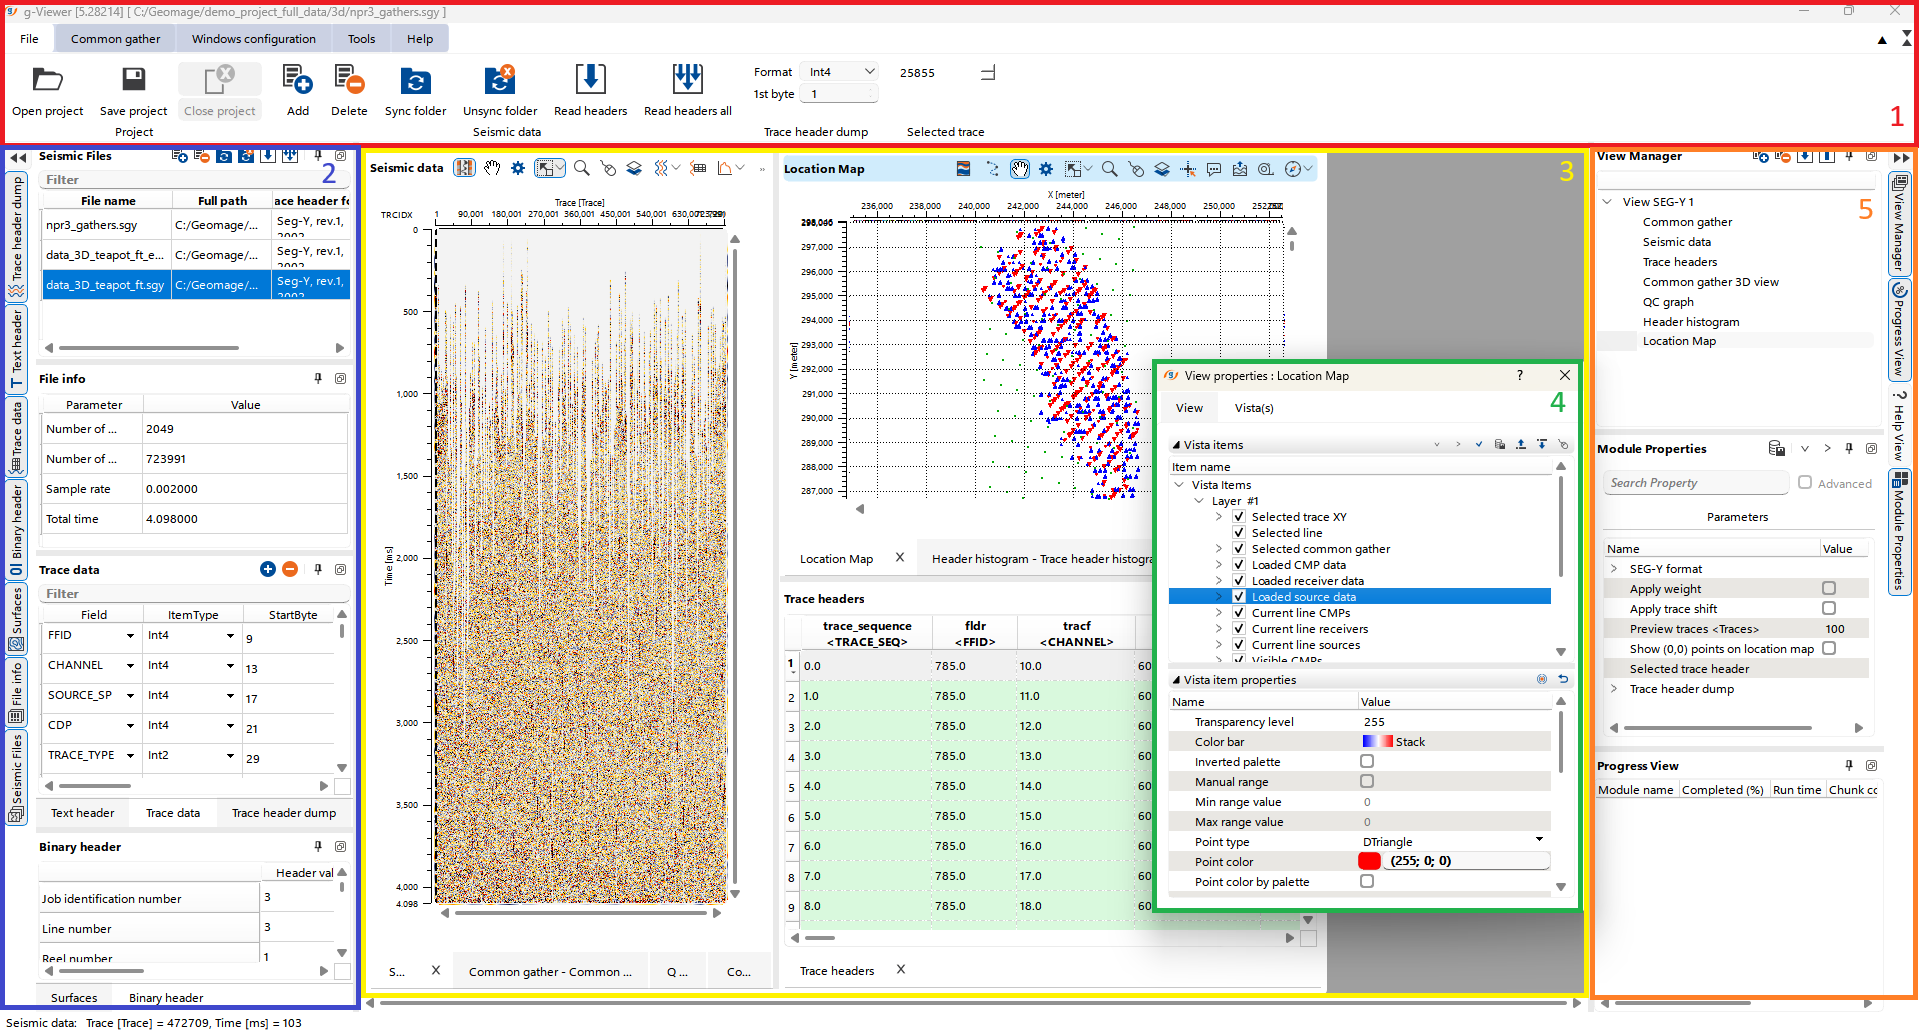Click zoom magnifier in Seismic data toolbar

tap(581, 168)
